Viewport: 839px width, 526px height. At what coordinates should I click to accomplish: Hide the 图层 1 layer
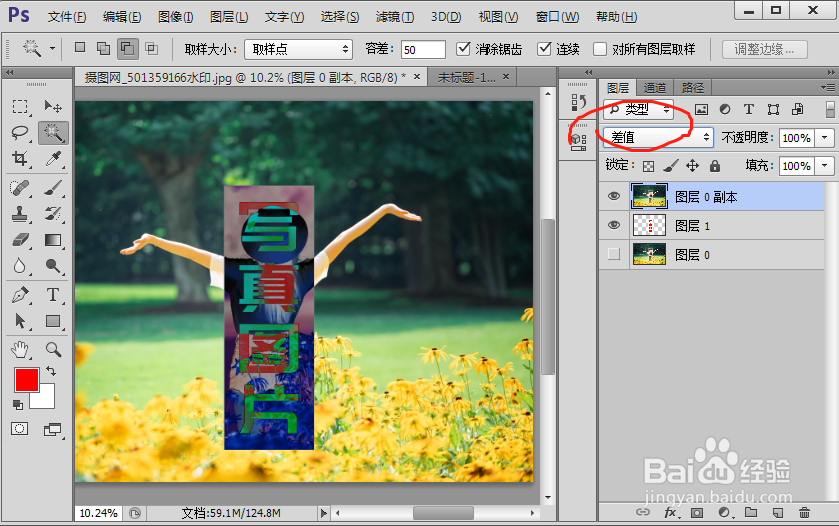pyautogui.click(x=614, y=225)
